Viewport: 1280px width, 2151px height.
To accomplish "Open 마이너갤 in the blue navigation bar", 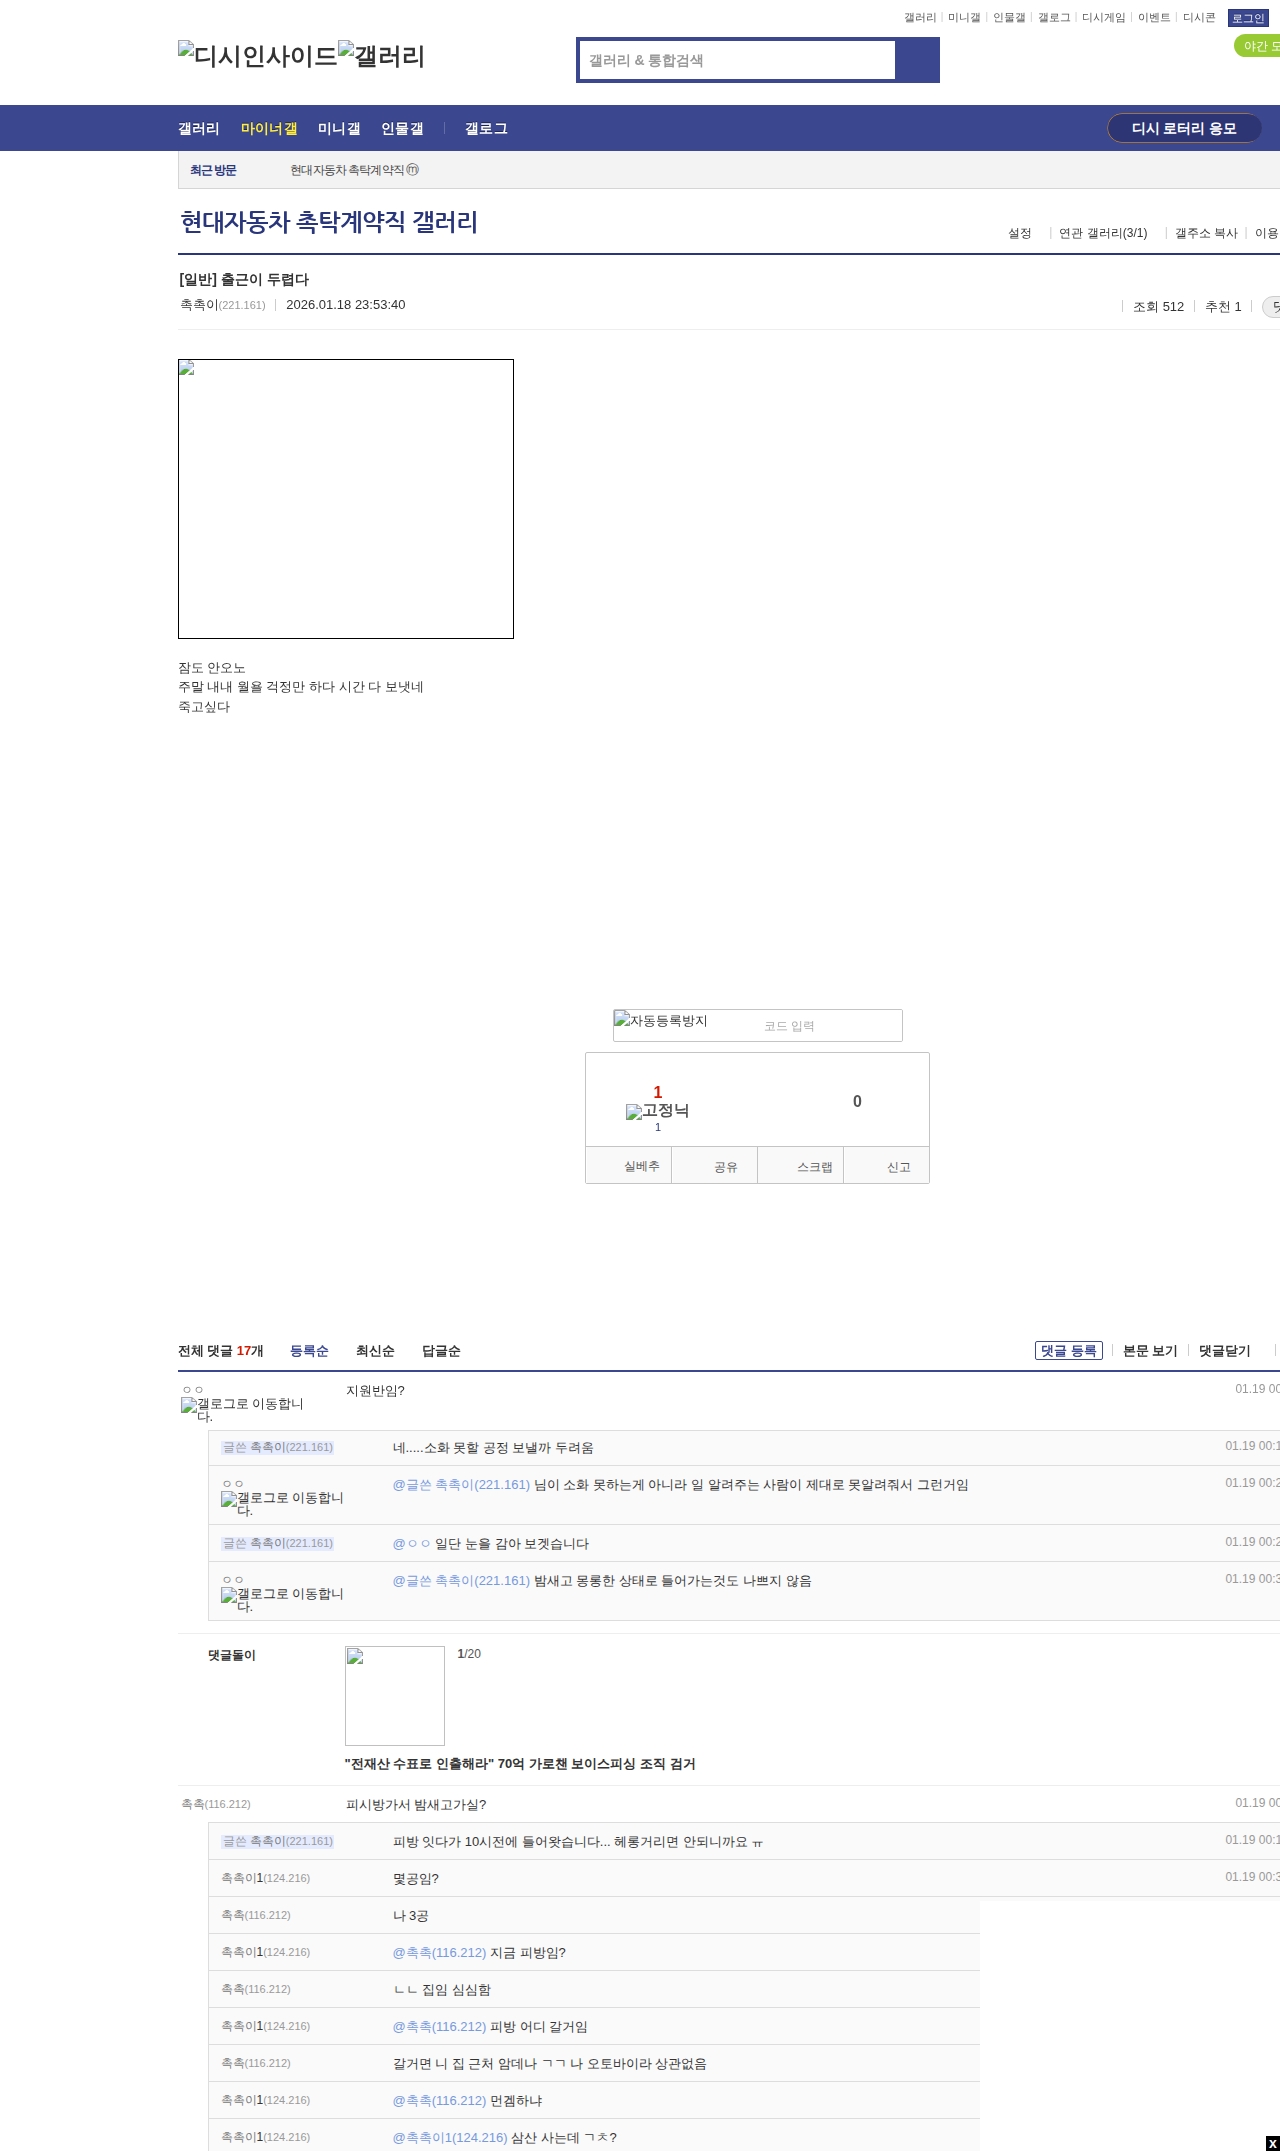I will (x=269, y=129).
